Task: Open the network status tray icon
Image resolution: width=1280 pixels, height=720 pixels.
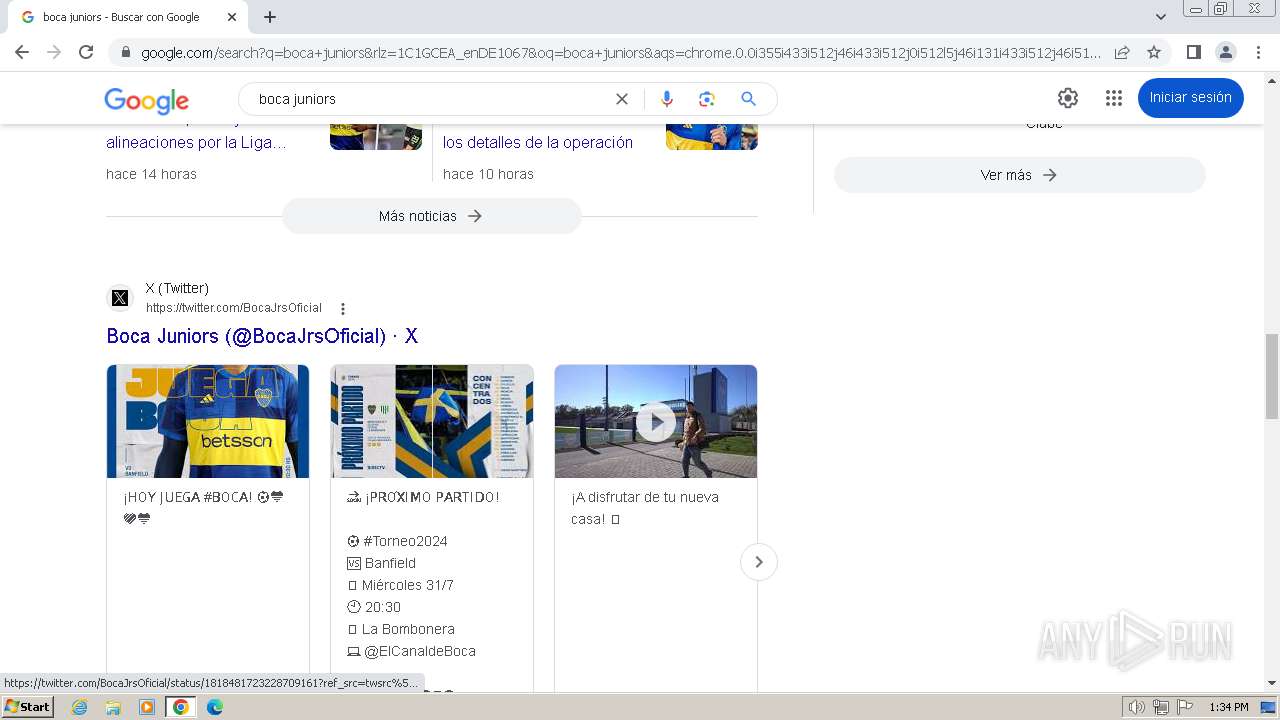Action: point(1161,707)
